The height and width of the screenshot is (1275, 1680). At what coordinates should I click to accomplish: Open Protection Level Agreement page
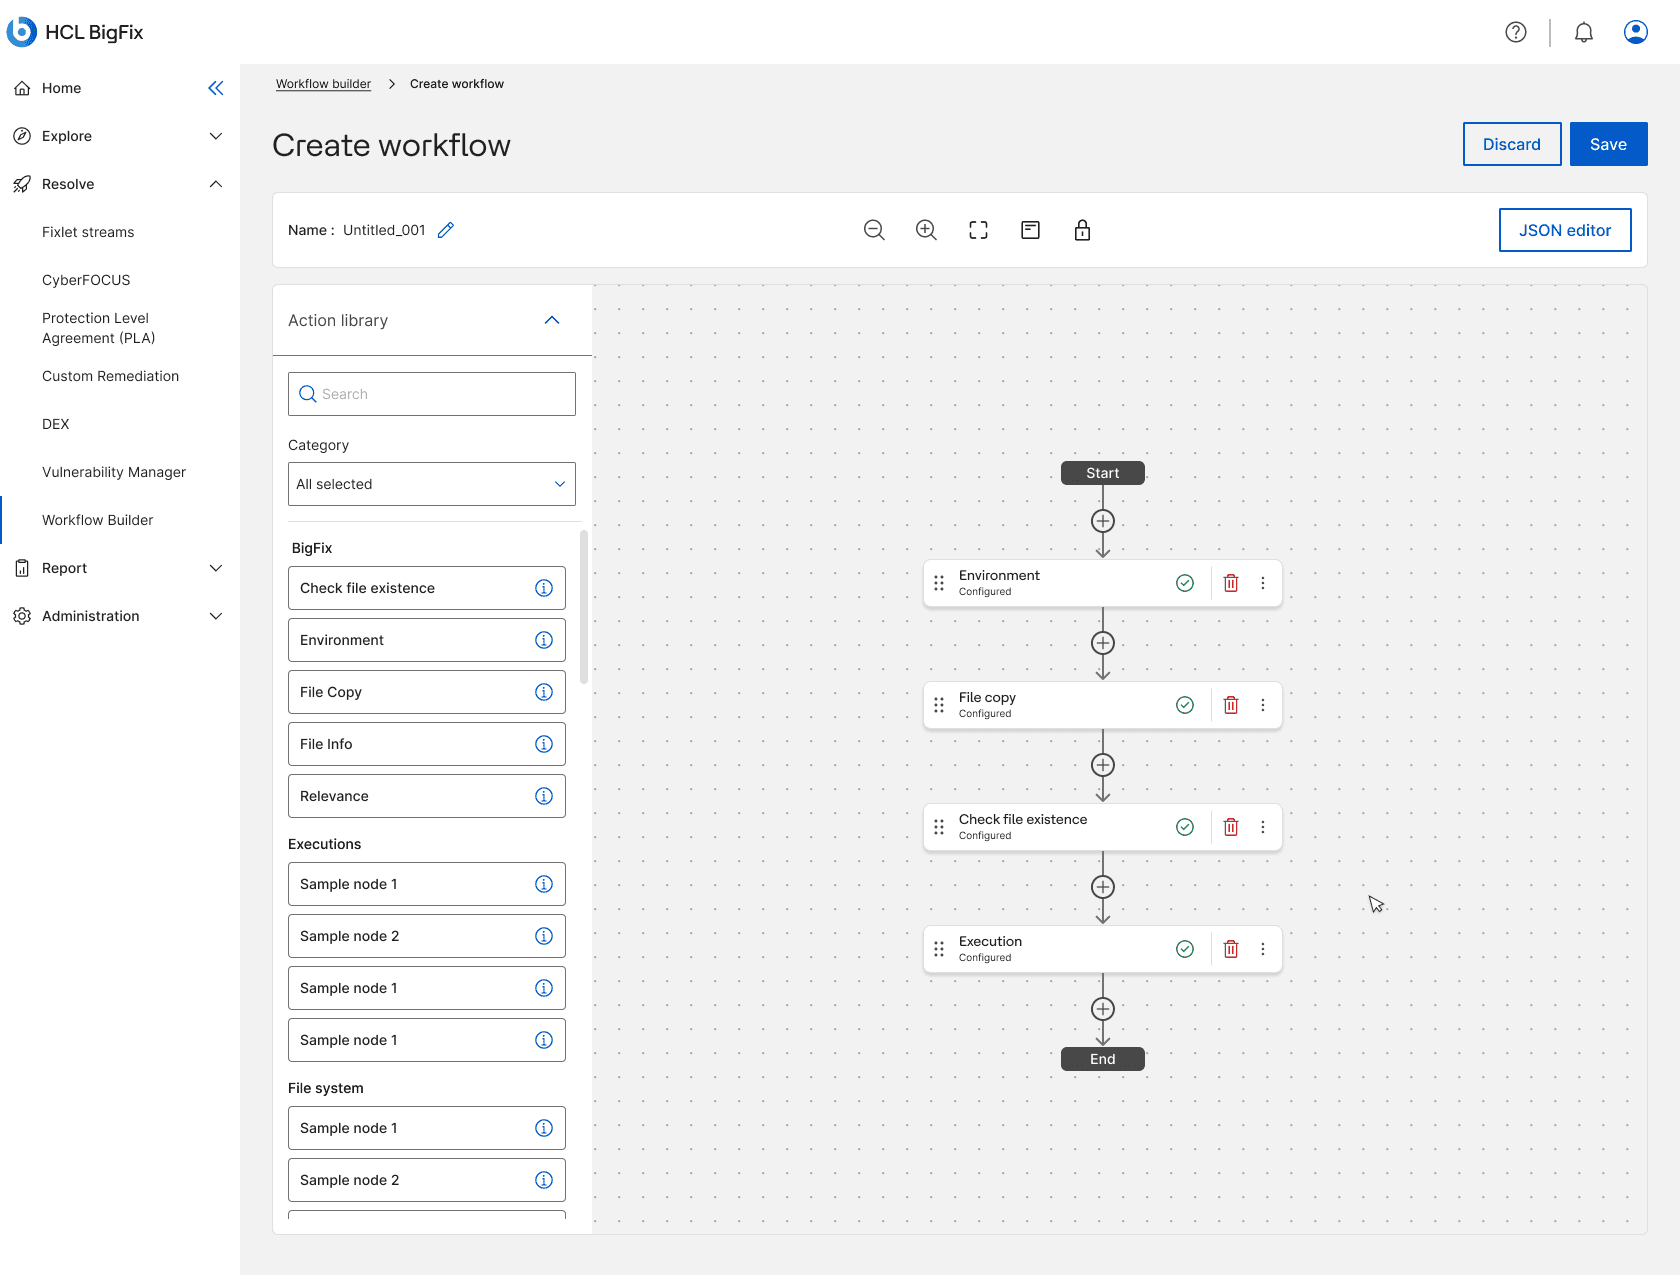[99, 328]
